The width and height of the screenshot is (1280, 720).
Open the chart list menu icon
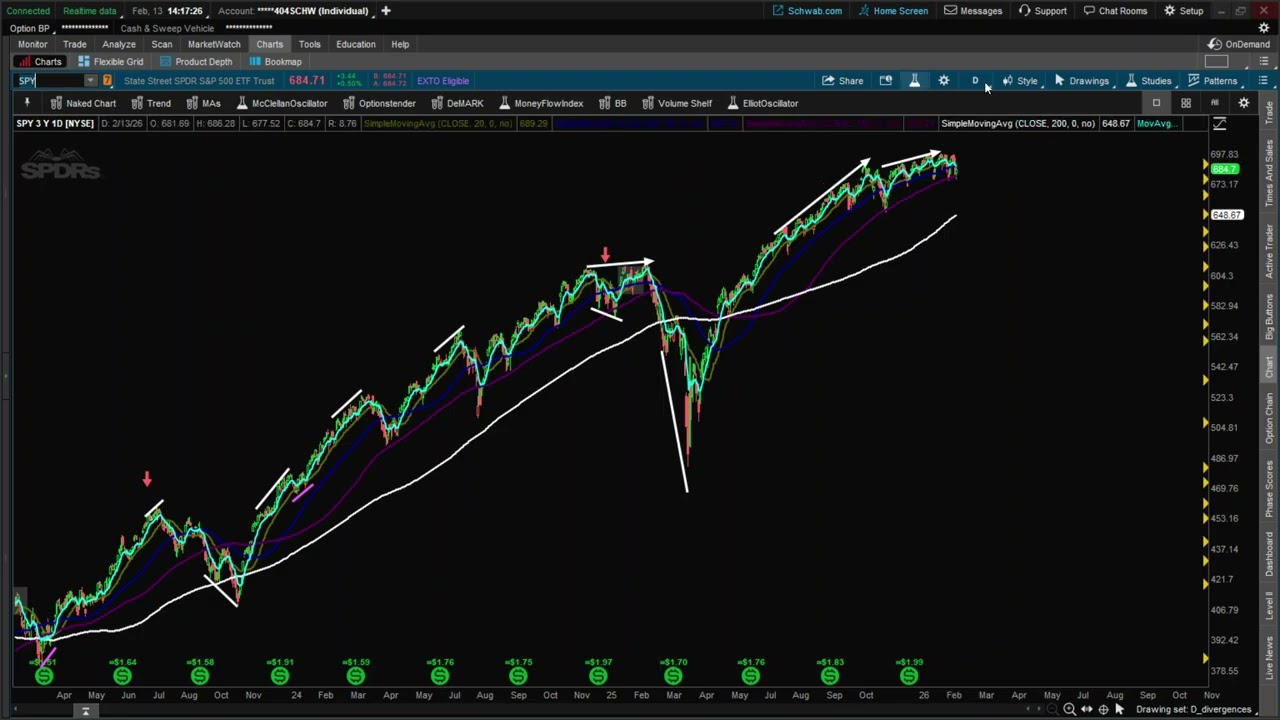click(x=1263, y=81)
